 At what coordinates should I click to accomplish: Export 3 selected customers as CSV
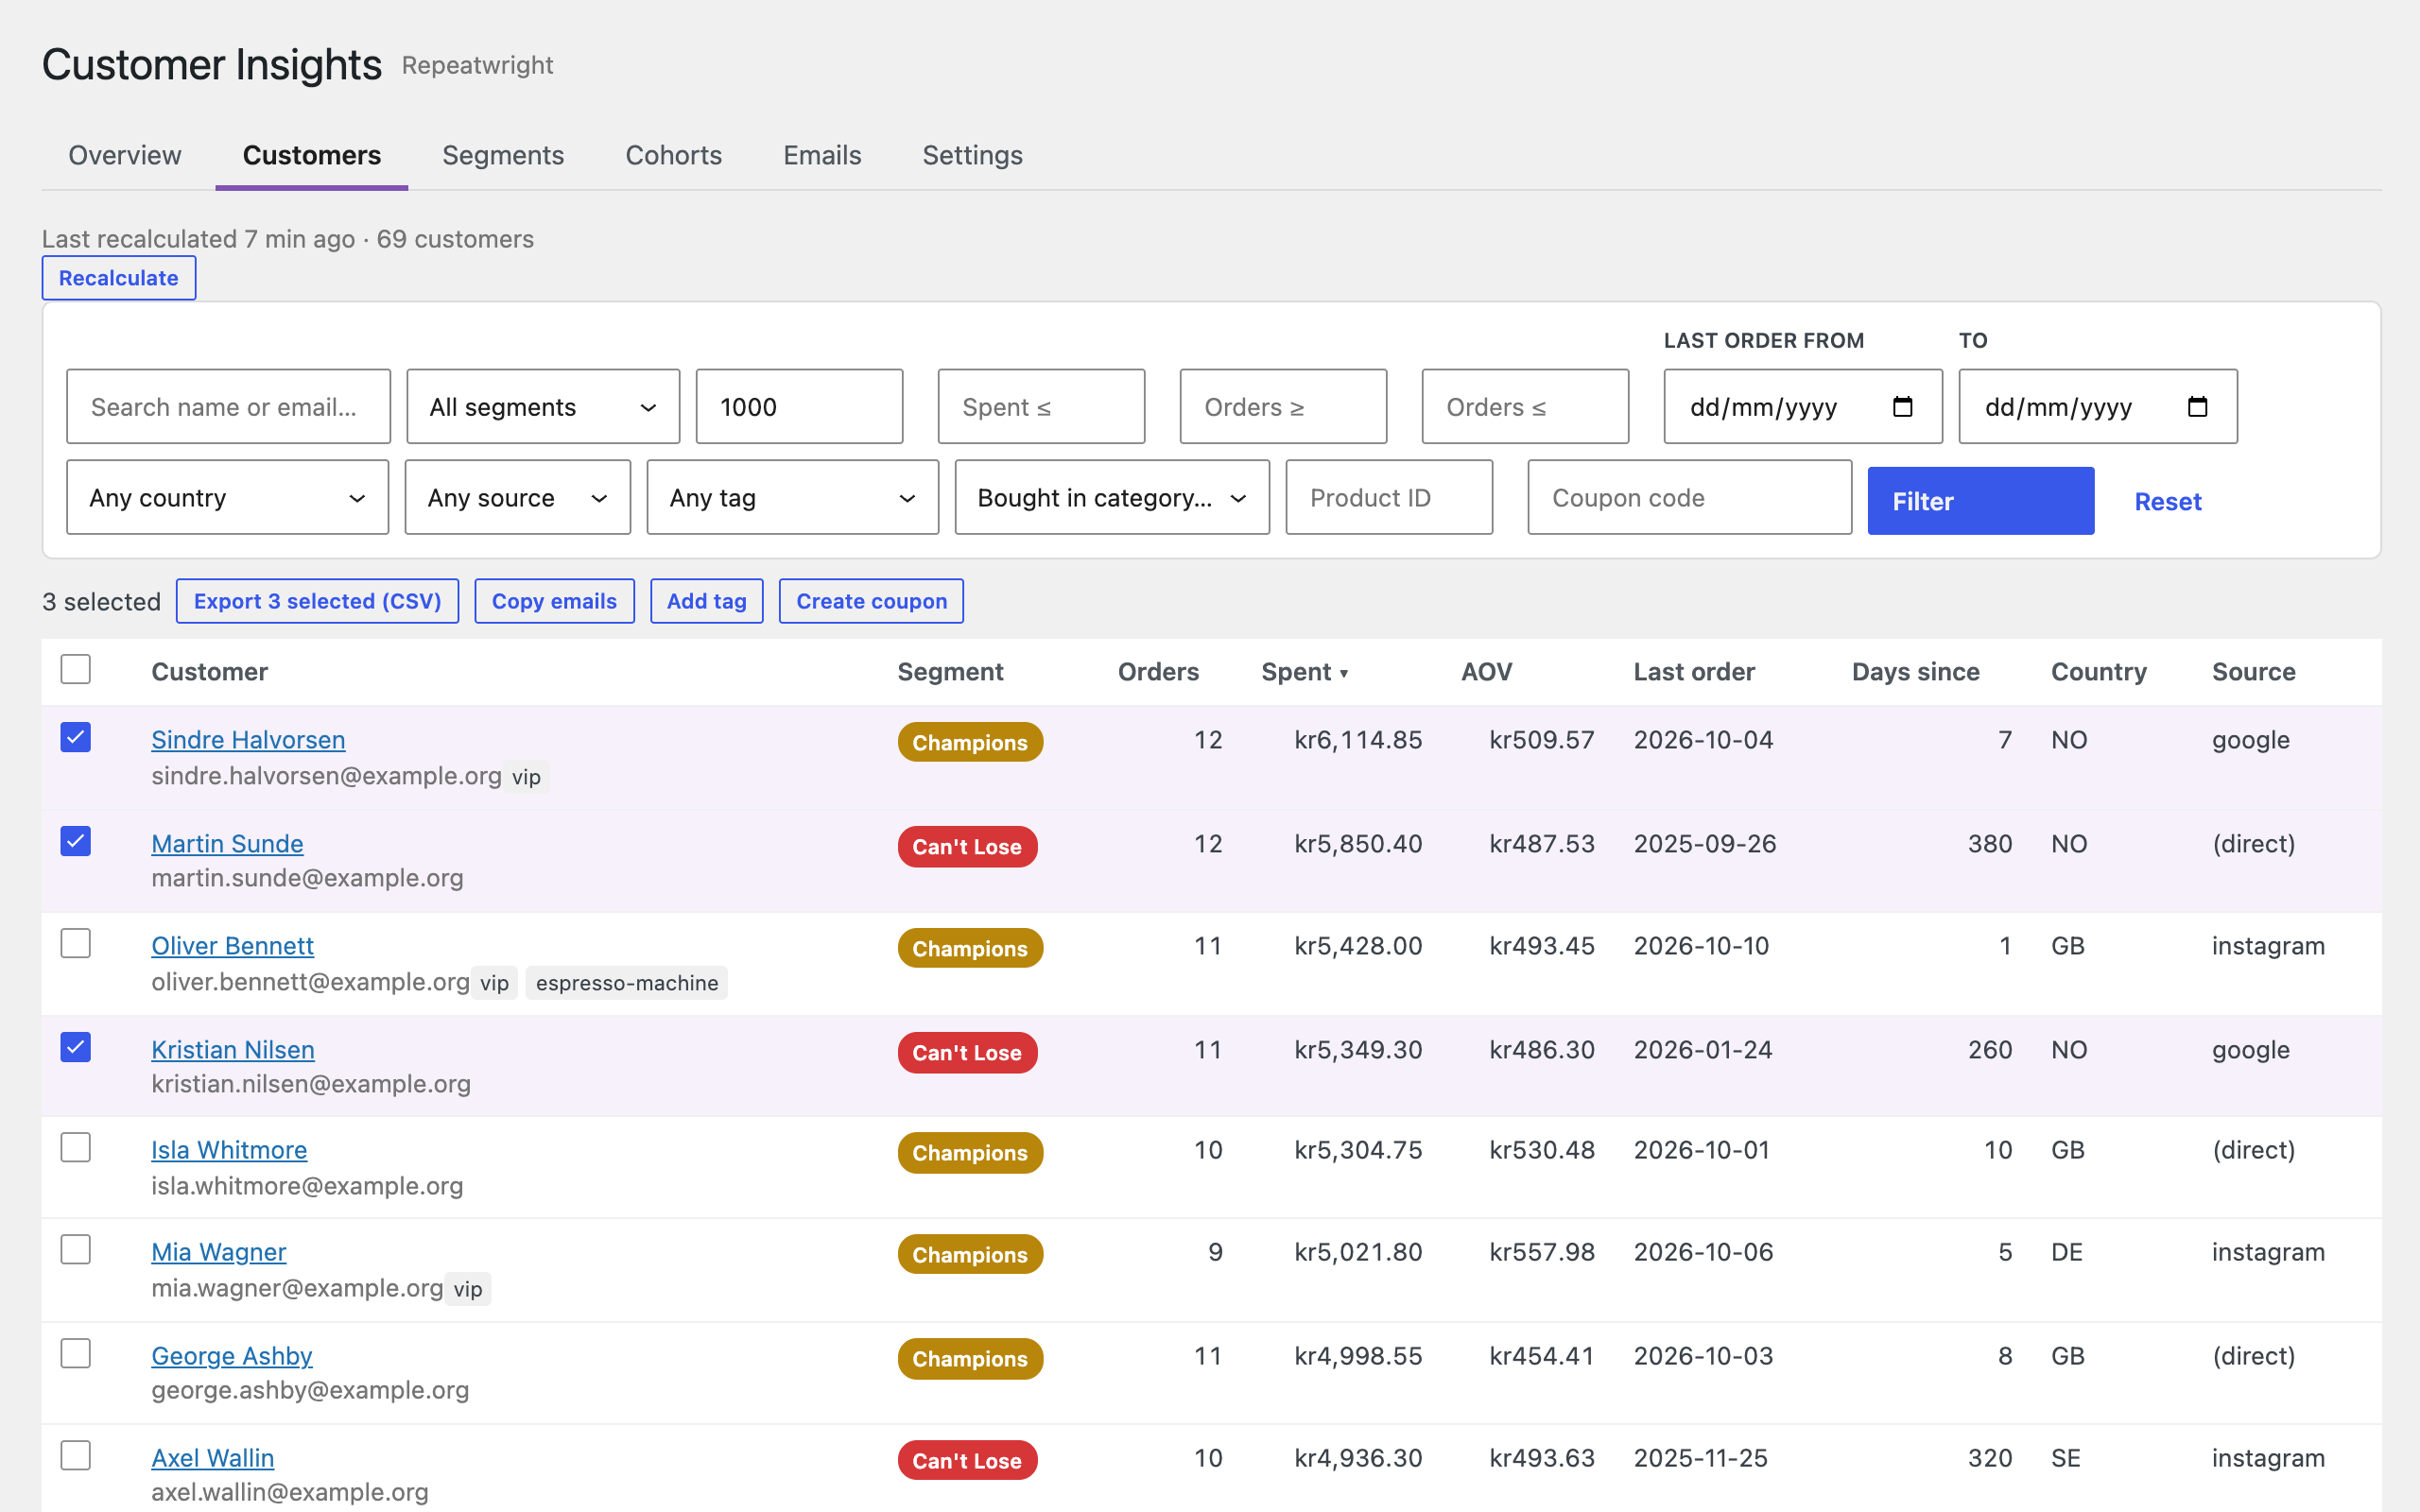click(318, 601)
